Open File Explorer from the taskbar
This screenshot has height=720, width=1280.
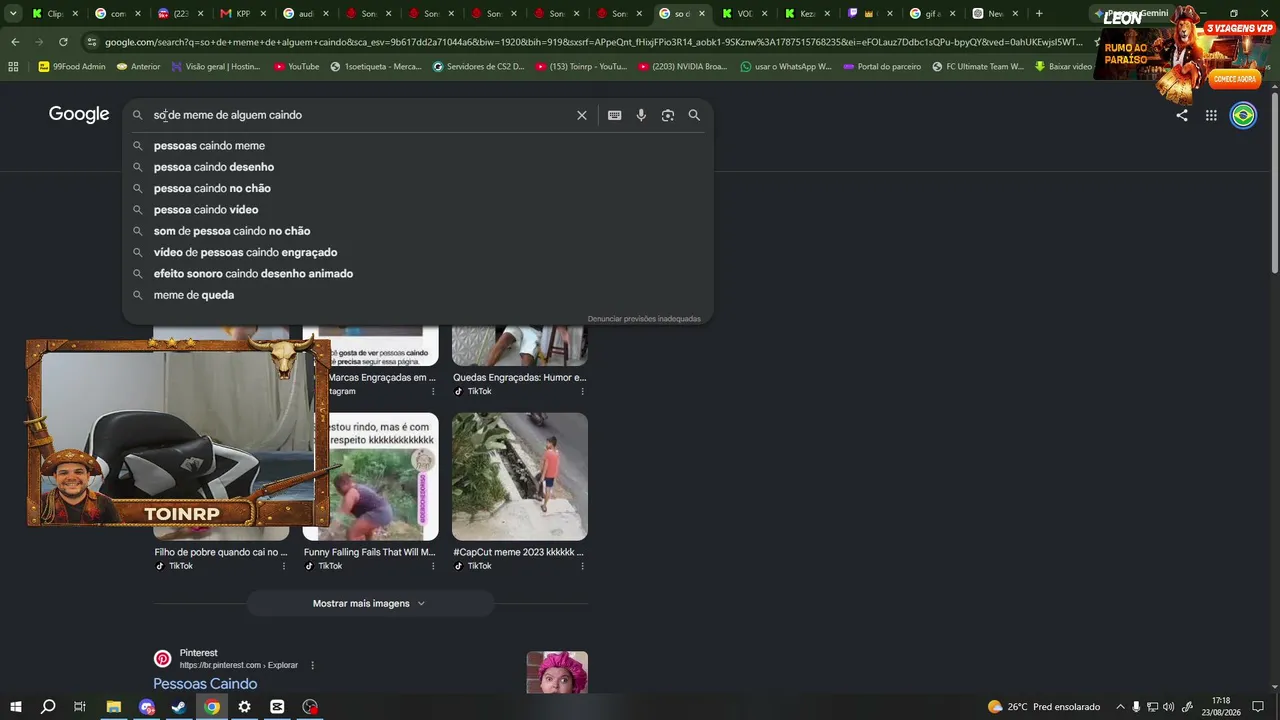point(113,707)
